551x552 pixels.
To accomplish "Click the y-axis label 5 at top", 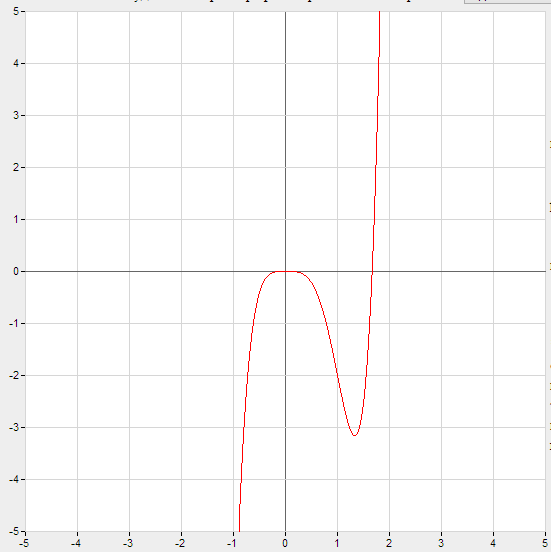I will (x=16, y=12).
